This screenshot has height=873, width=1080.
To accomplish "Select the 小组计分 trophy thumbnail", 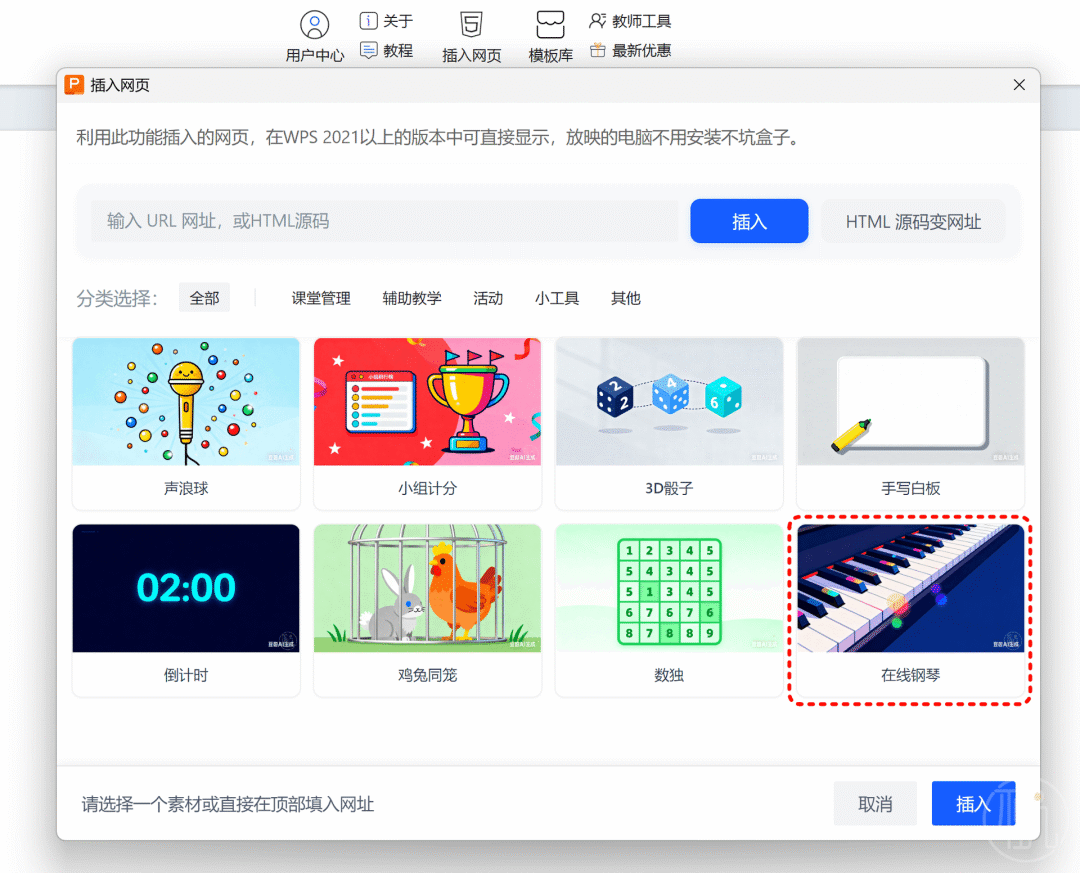I will (x=427, y=402).
